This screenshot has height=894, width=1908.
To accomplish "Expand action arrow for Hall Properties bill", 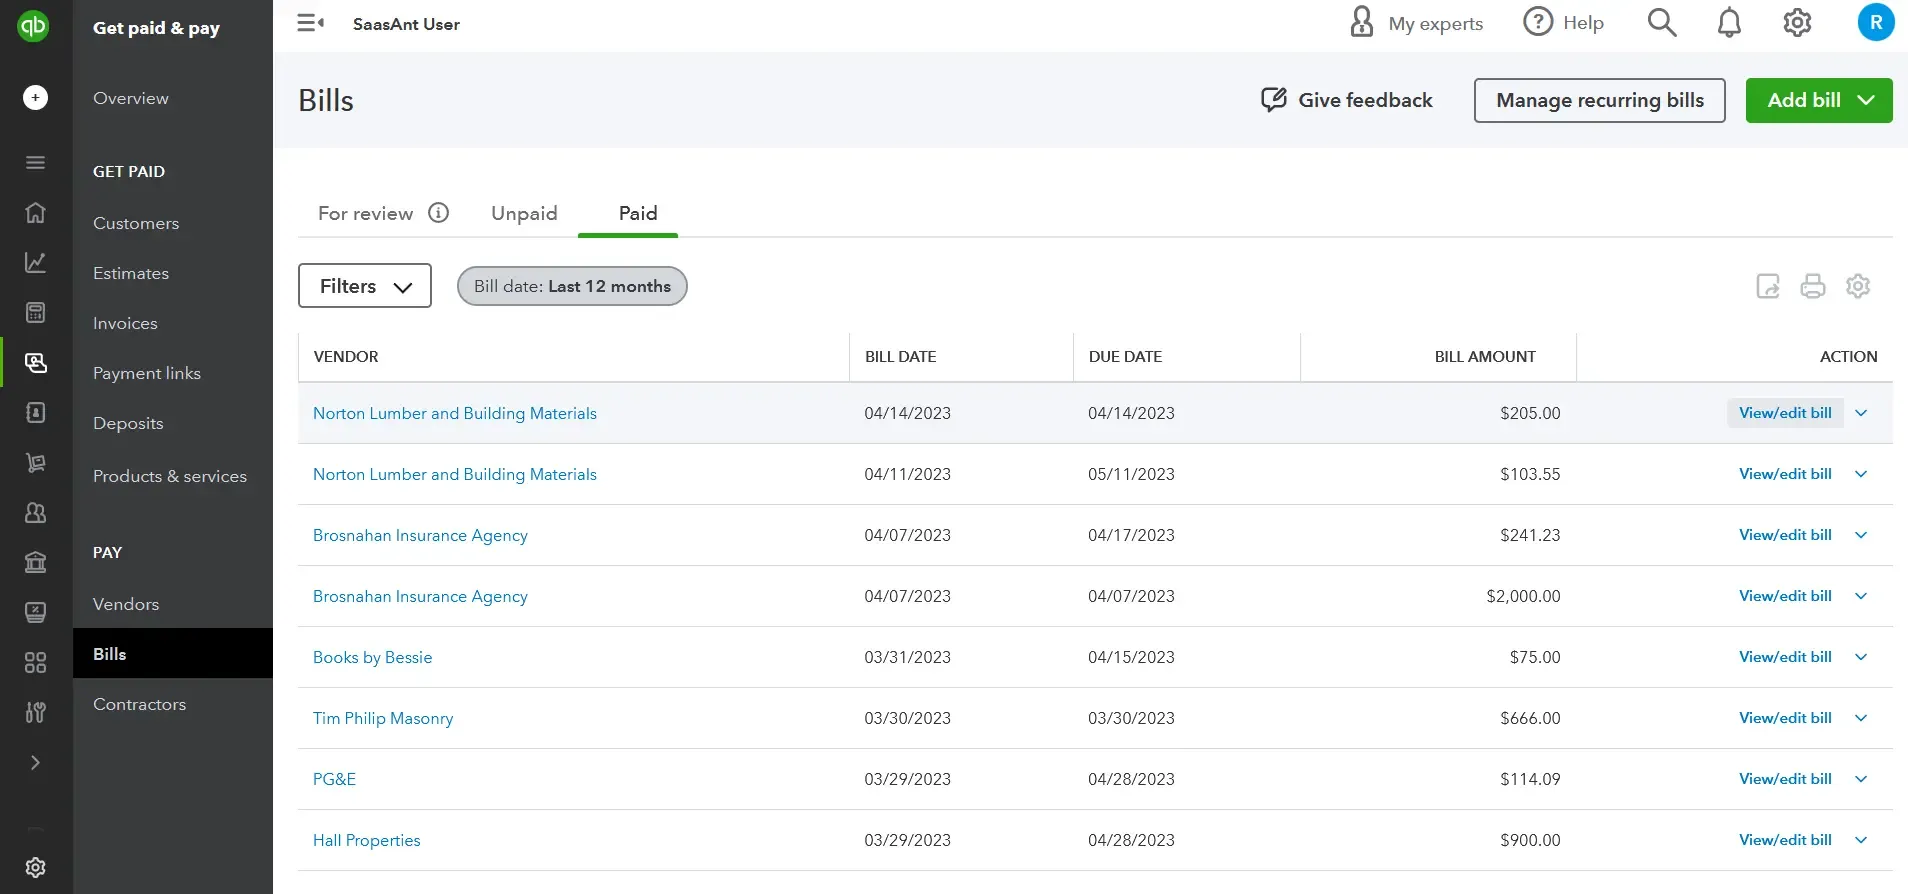I will (1861, 840).
